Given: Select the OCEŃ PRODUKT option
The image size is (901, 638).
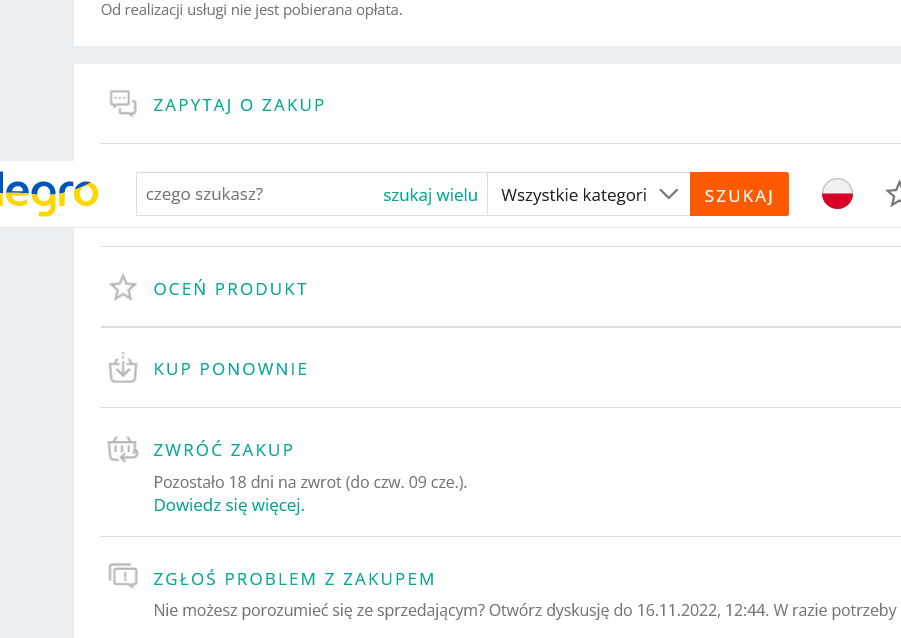Looking at the screenshot, I should (x=230, y=289).
